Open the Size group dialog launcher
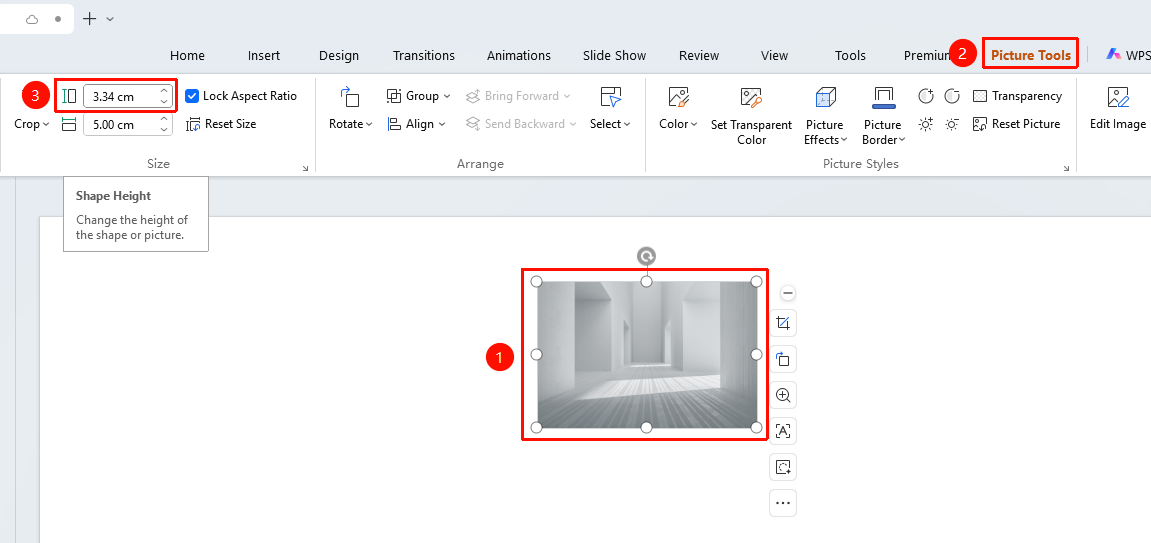Viewport: 1151px width, 543px height. click(x=305, y=169)
